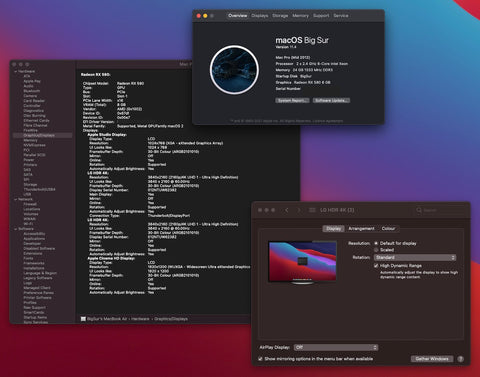Select Applications under Software
480x377 pixels.
point(34,239)
